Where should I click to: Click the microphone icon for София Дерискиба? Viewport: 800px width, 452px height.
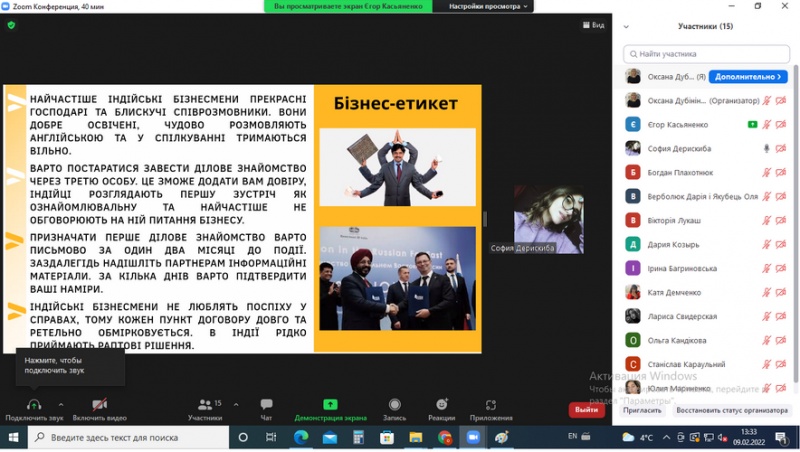point(766,148)
